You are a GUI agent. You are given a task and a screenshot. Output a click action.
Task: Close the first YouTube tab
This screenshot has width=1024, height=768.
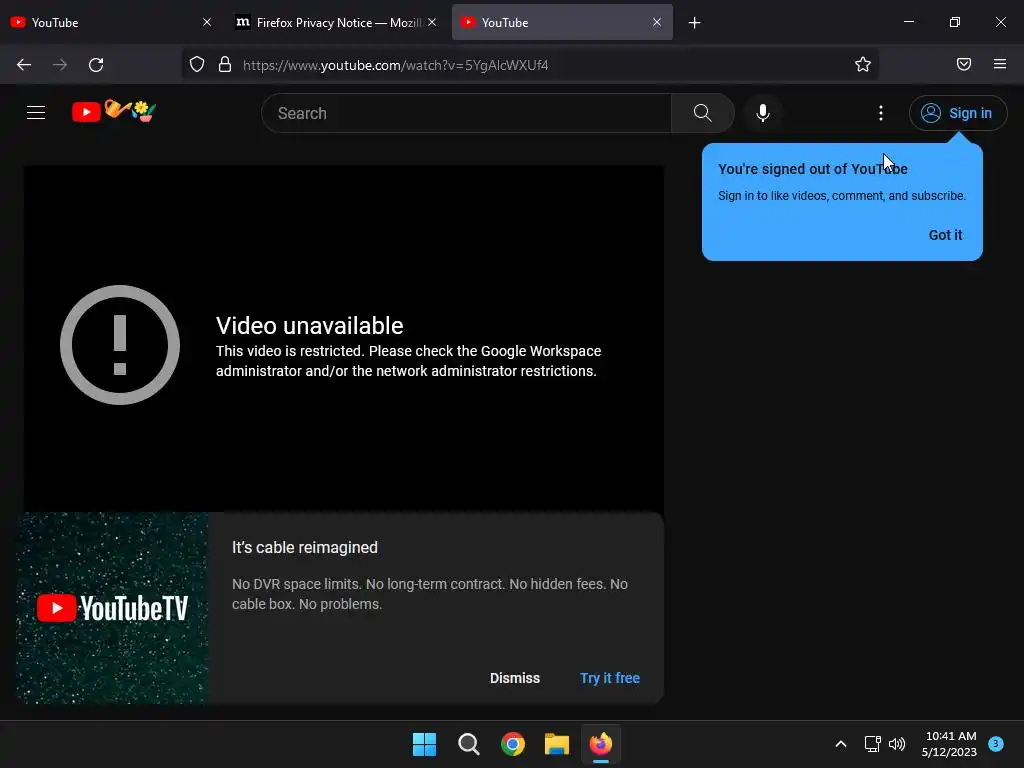(206, 22)
